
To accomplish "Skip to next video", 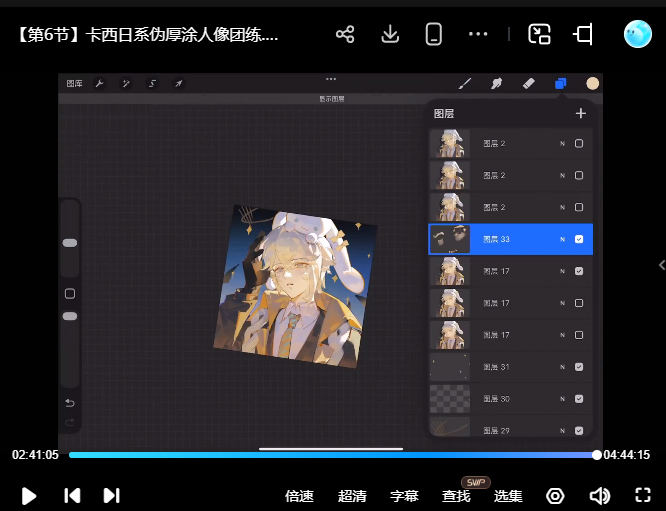I will click(111, 496).
